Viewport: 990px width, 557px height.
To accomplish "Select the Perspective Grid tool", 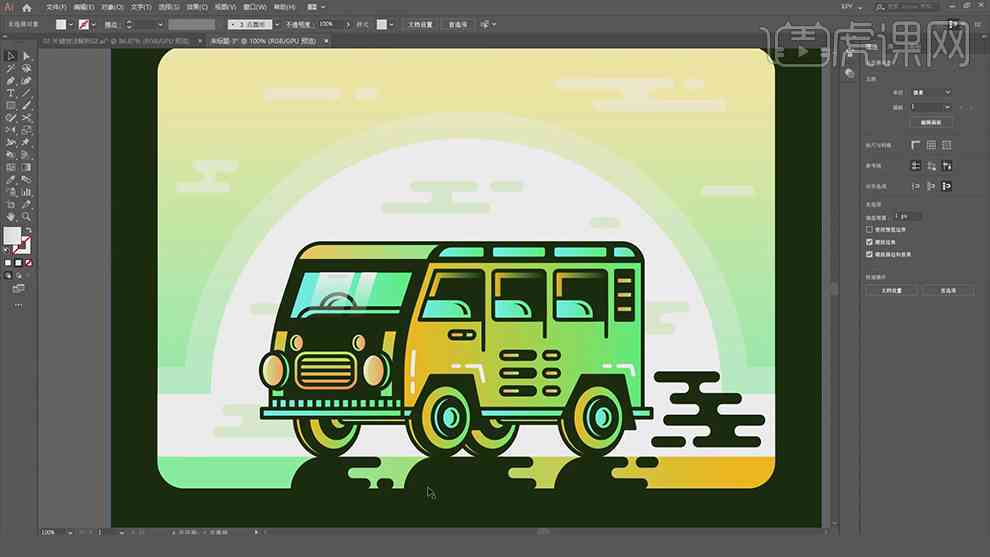I will (27, 155).
